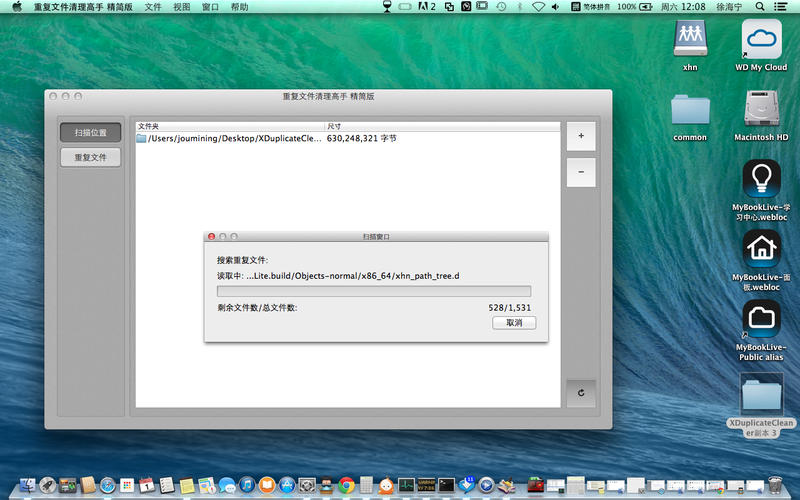The image size is (800, 500).
Task: Click the minus button to remove the folder
Action: click(581, 172)
